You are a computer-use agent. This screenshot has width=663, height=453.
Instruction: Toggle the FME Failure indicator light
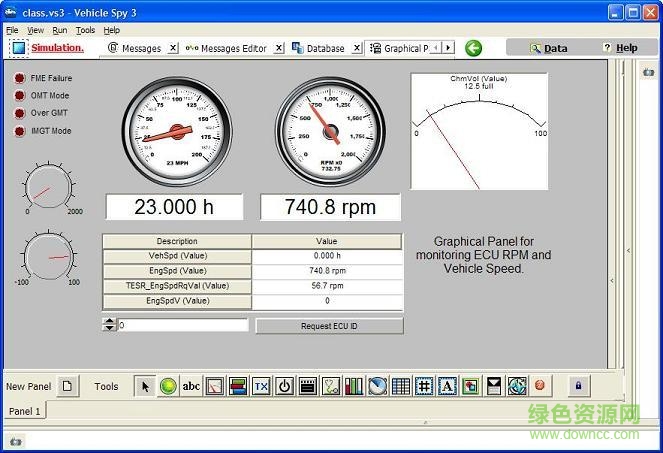click(x=19, y=78)
